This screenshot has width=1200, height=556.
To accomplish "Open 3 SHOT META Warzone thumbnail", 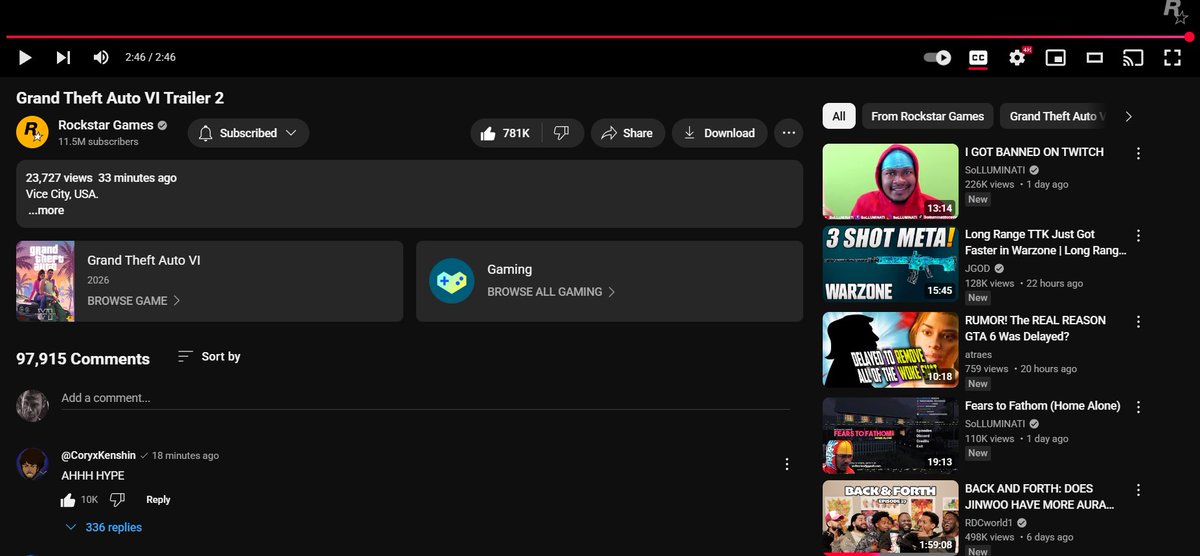I will (890, 266).
